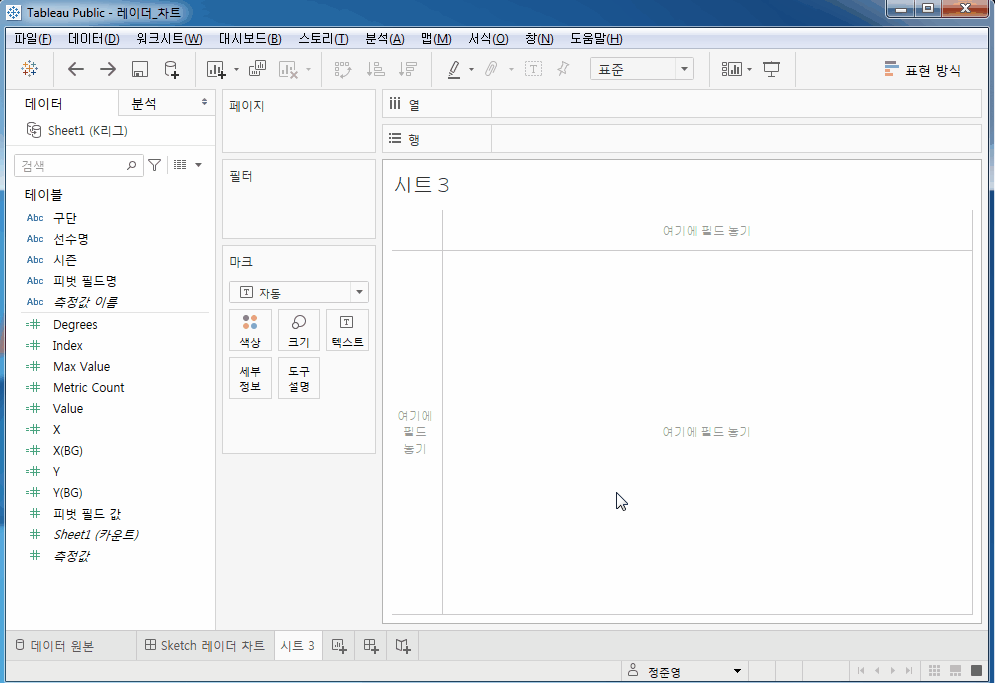
Task: Select the Degrees measure
Action: (75, 324)
